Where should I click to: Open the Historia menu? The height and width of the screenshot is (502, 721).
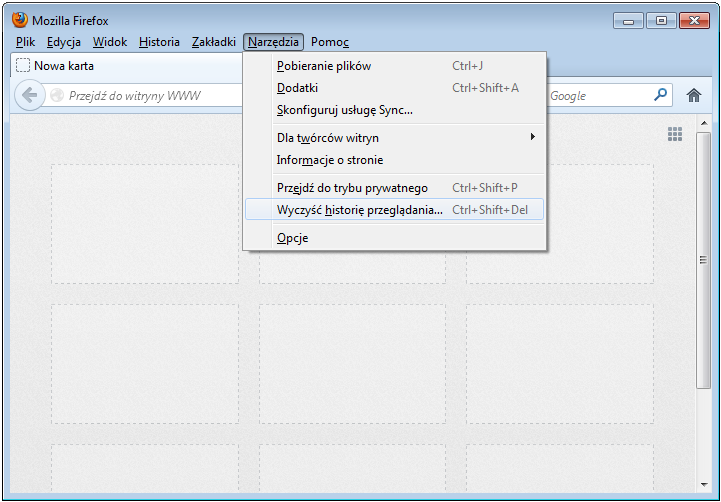pyautogui.click(x=159, y=42)
